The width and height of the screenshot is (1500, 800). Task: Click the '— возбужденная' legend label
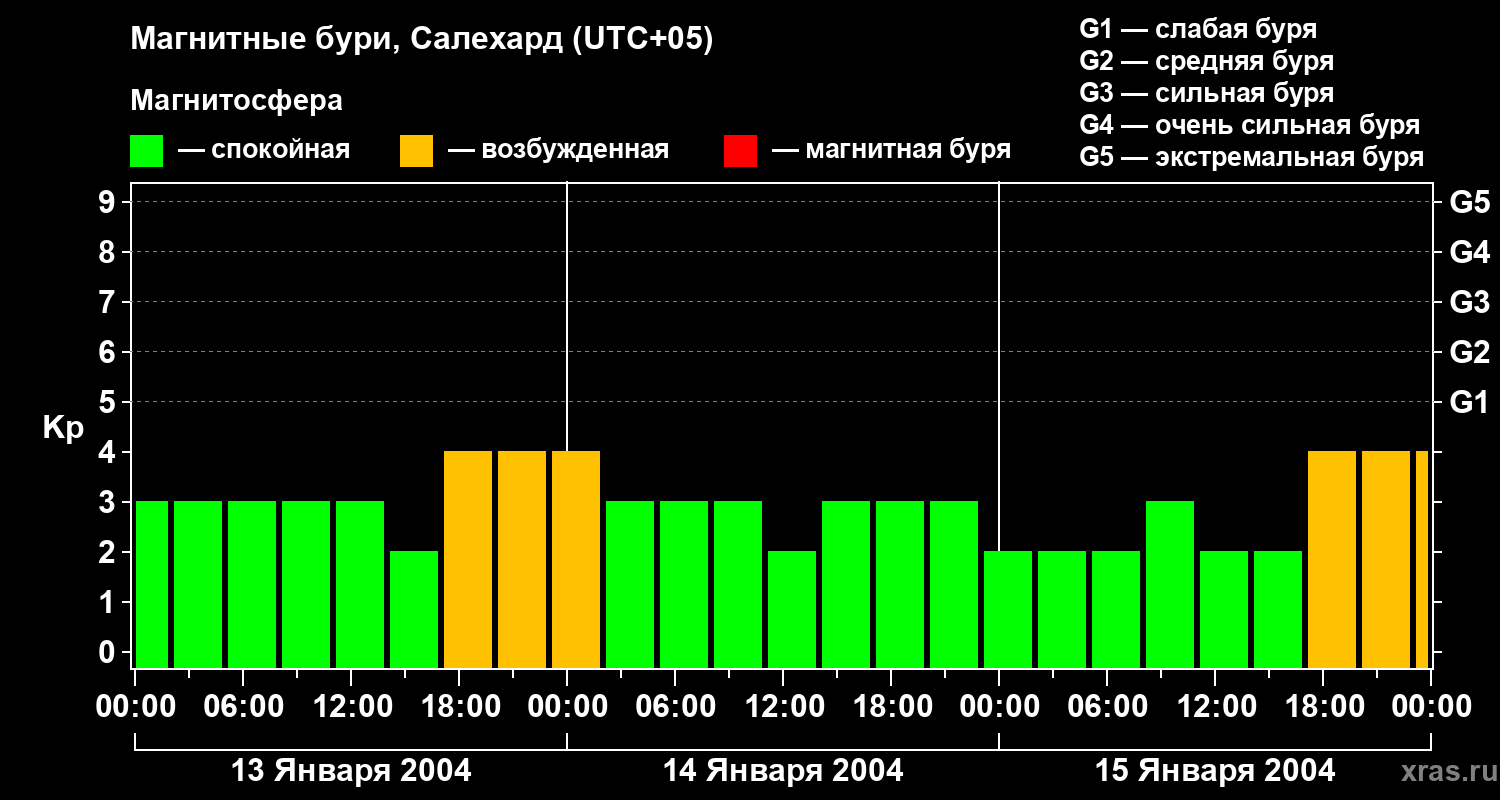click(x=558, y=150)
